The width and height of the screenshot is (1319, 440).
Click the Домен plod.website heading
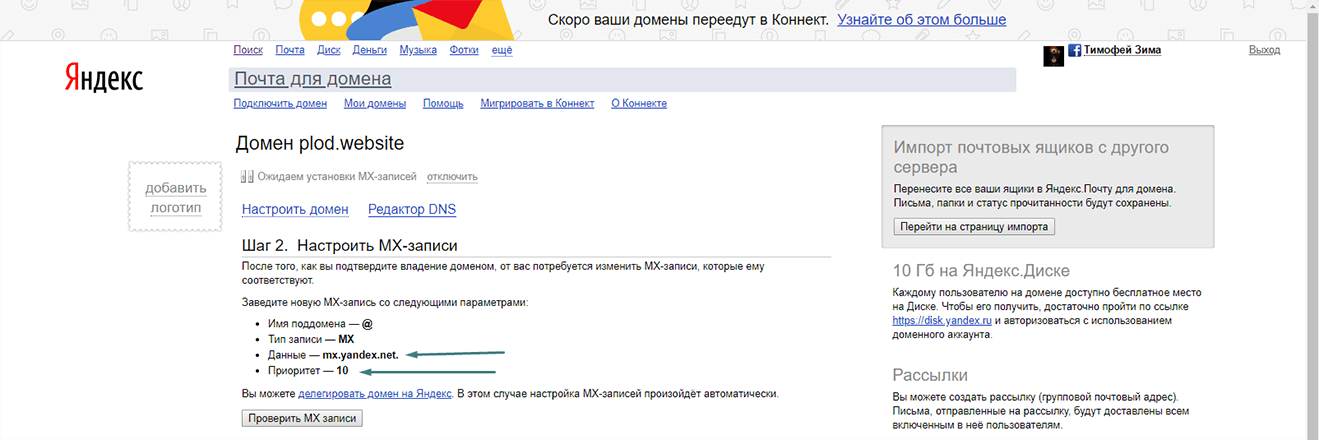[320, 143]
